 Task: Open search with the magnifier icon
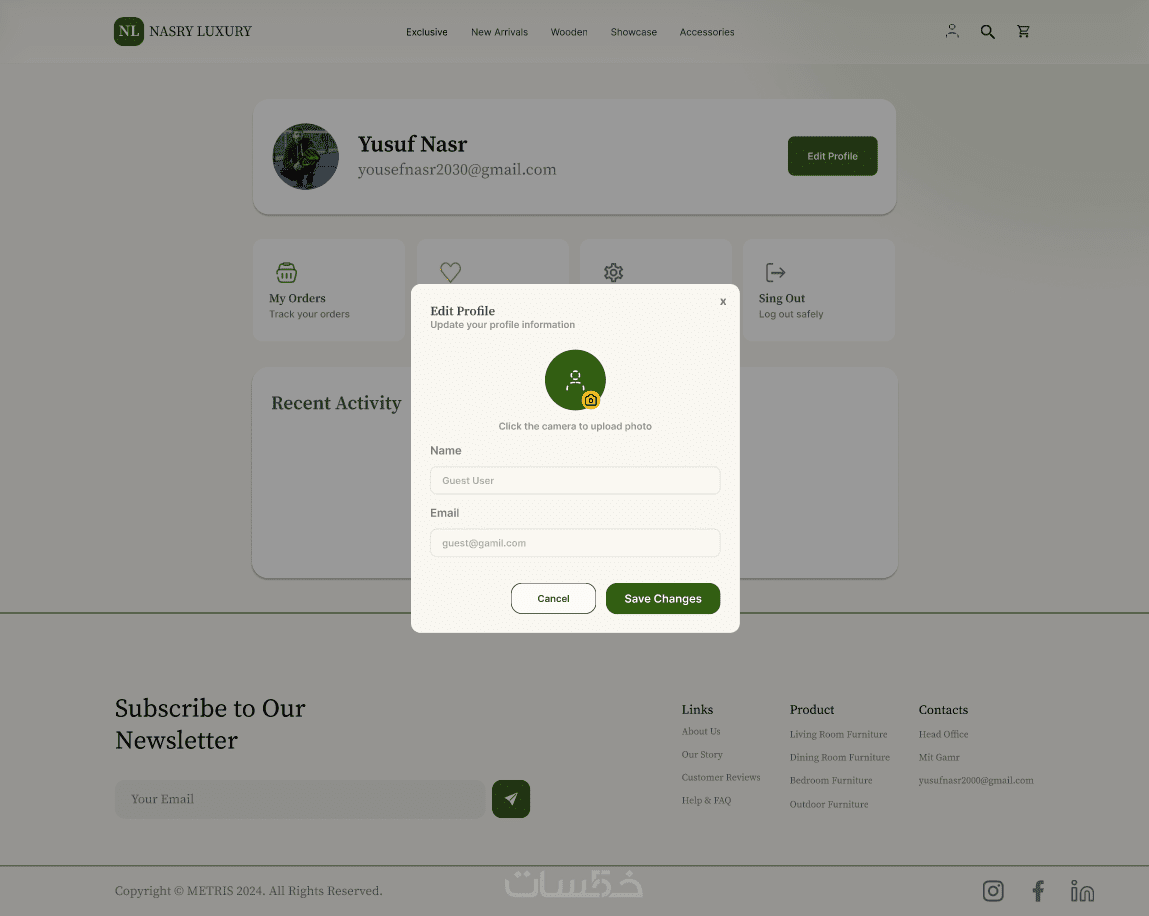click(x=988, y=32)
